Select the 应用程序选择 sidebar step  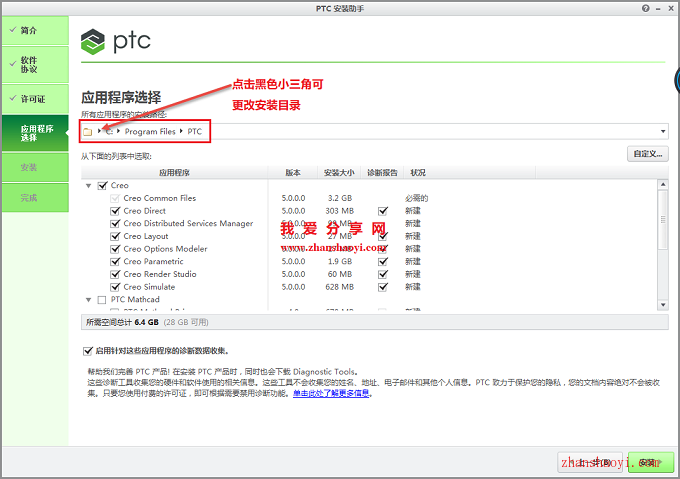coord(35,133)
